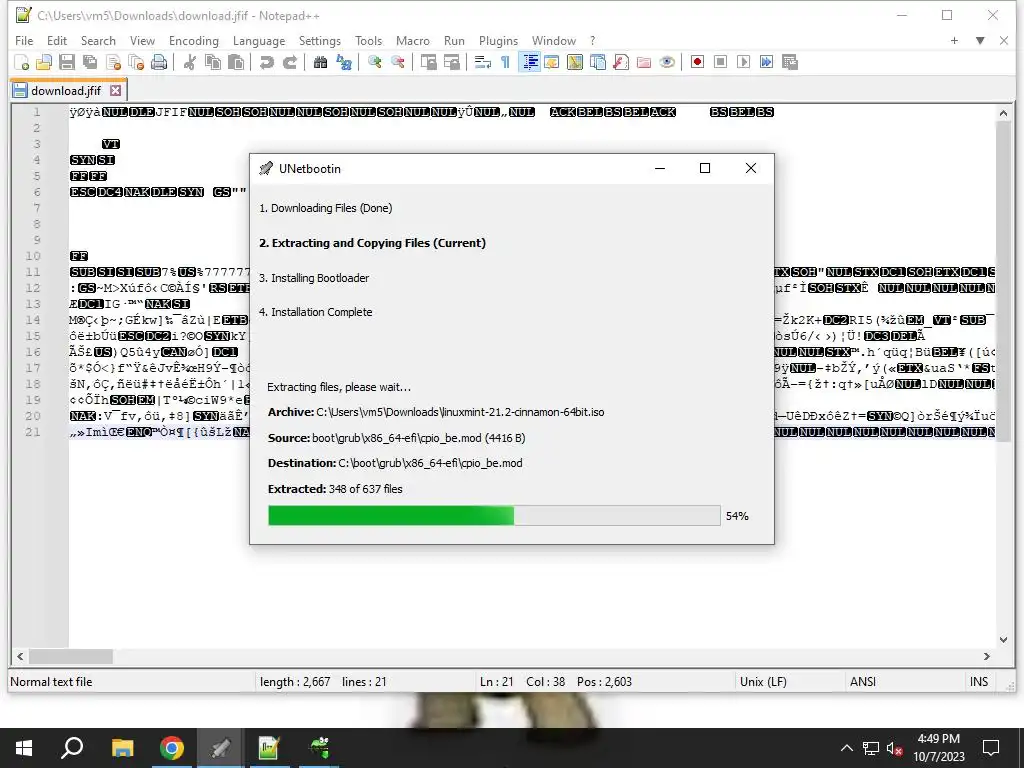The height and width of the screenshot is (768, 1024).
Task: Click the Notepad++ taskbar icon
Action: pyautogui.click(x=269, y=748)
